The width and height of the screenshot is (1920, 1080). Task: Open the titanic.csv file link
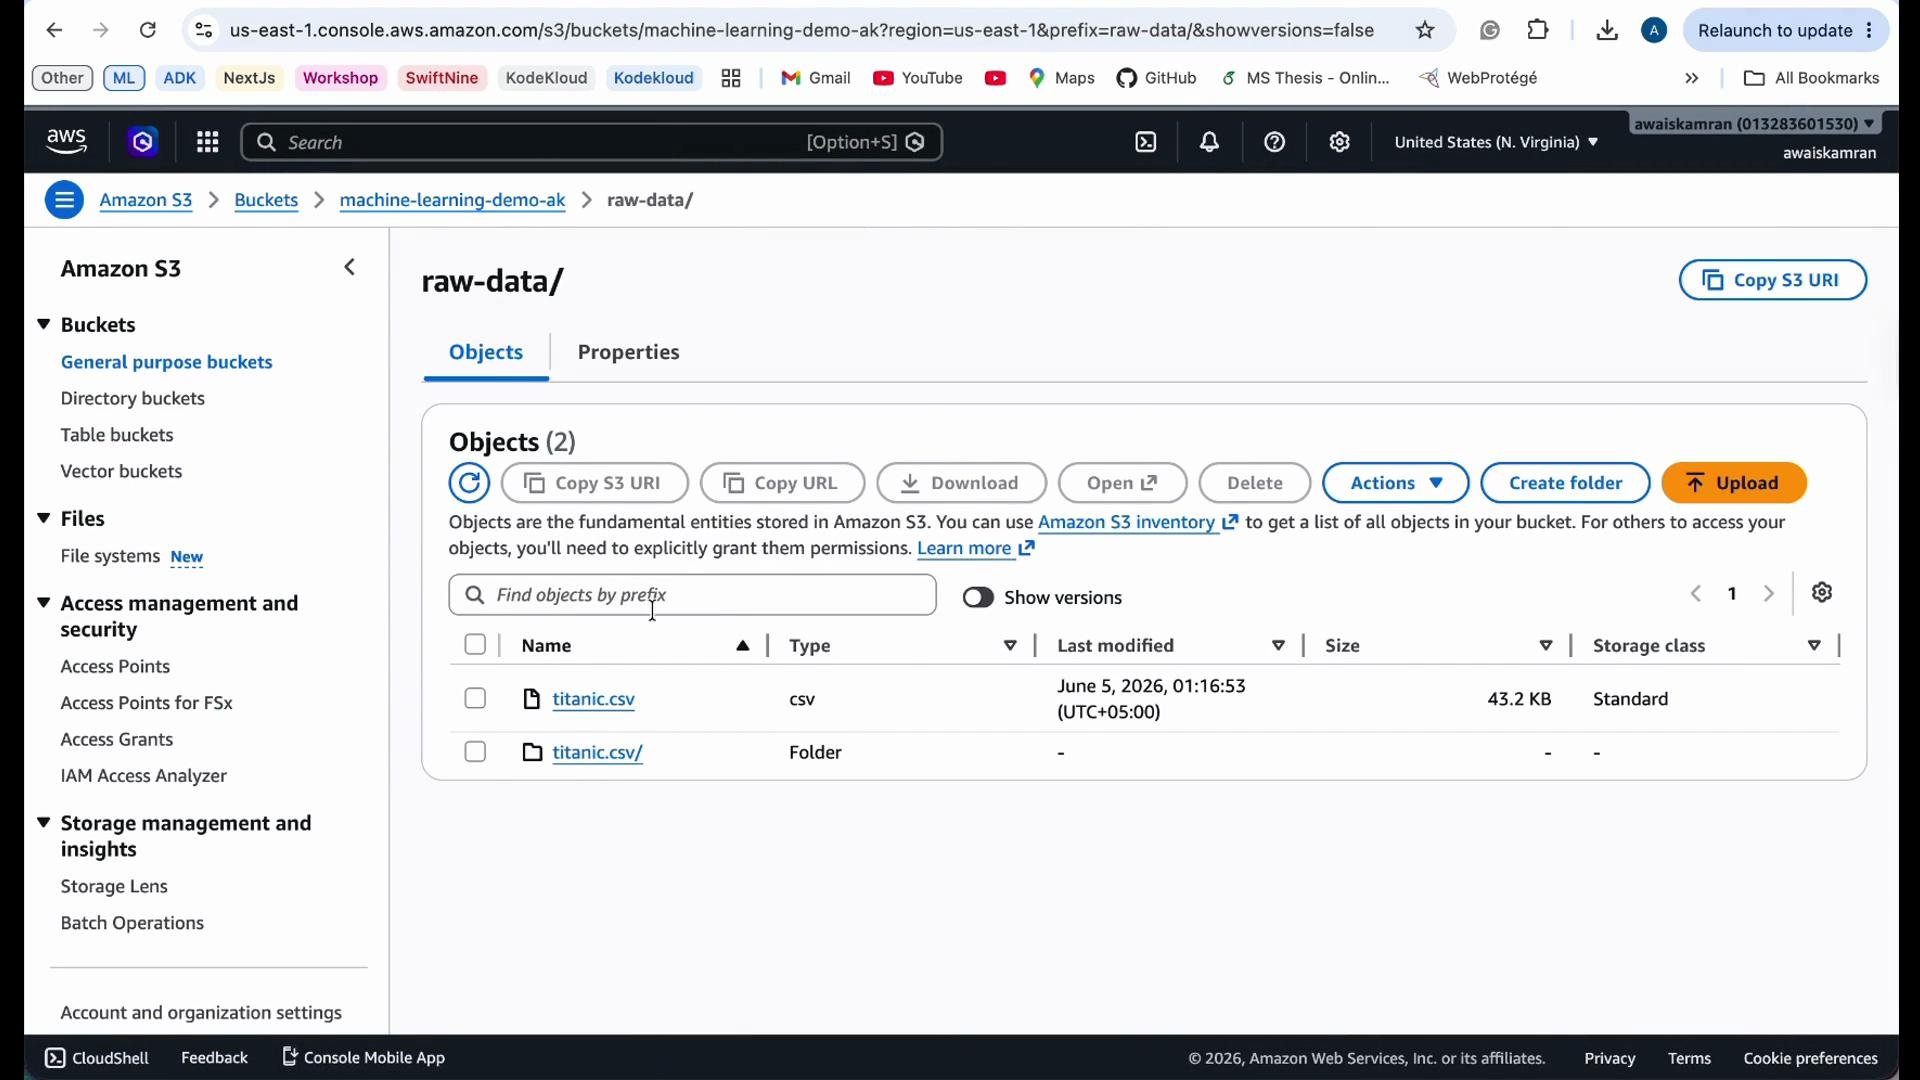click(x=594, y=700)
